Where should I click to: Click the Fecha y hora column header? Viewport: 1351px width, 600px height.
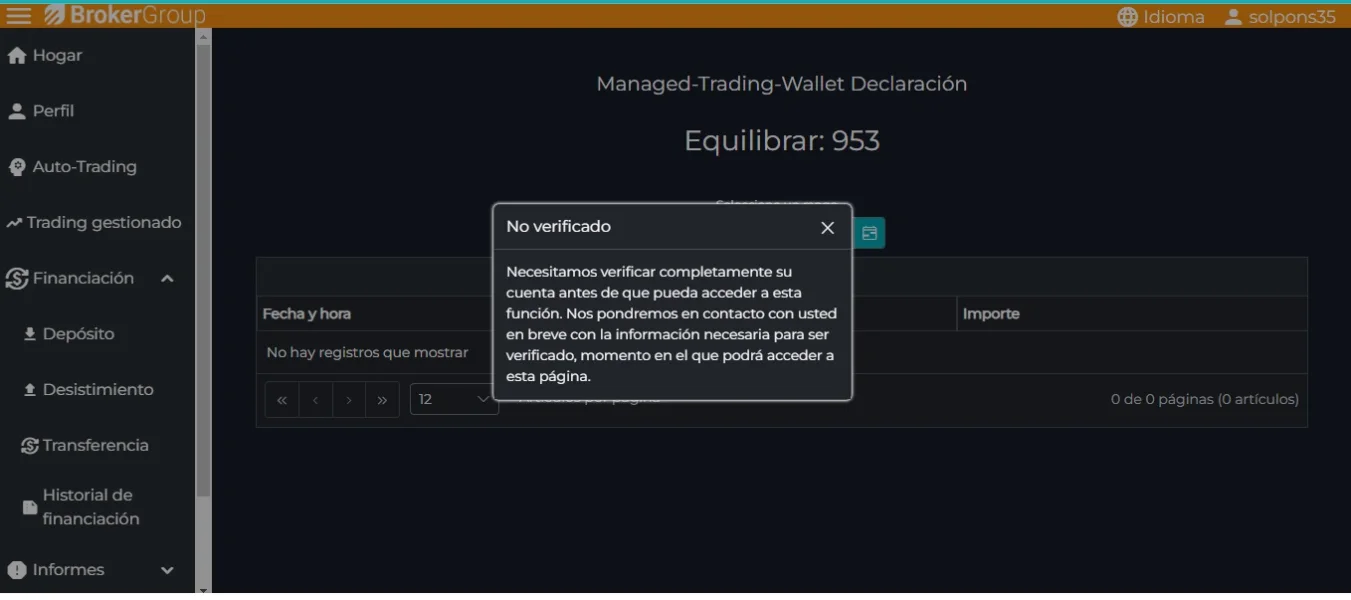[307, 314]
